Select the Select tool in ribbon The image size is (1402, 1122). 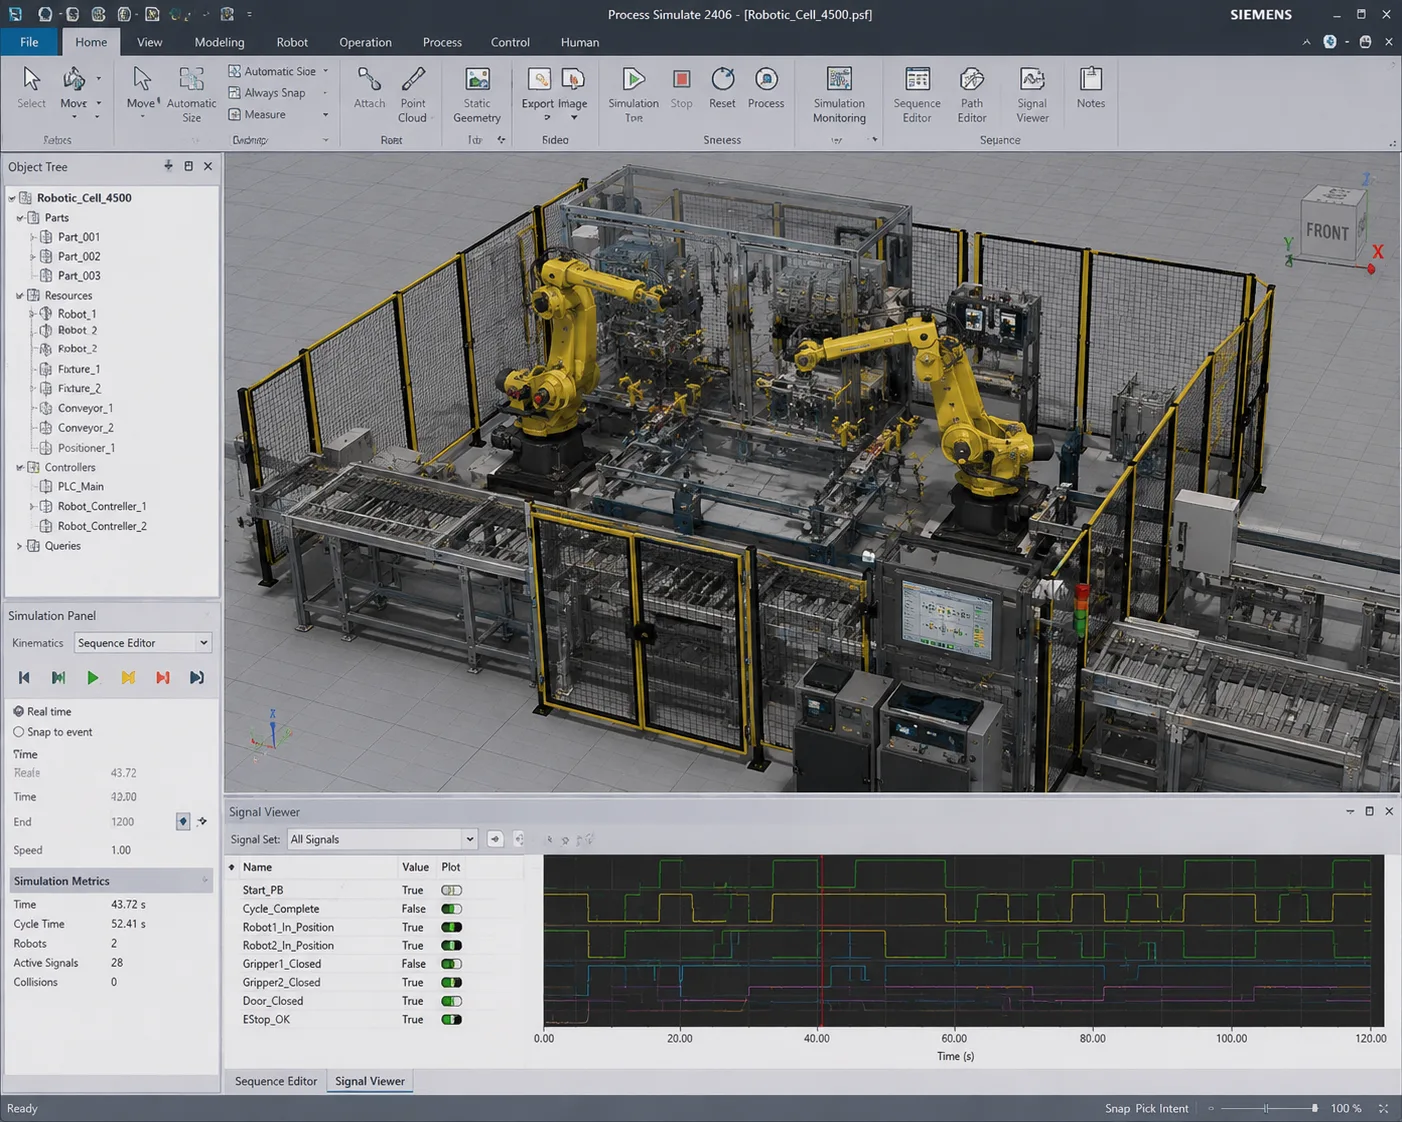[31, 89]
